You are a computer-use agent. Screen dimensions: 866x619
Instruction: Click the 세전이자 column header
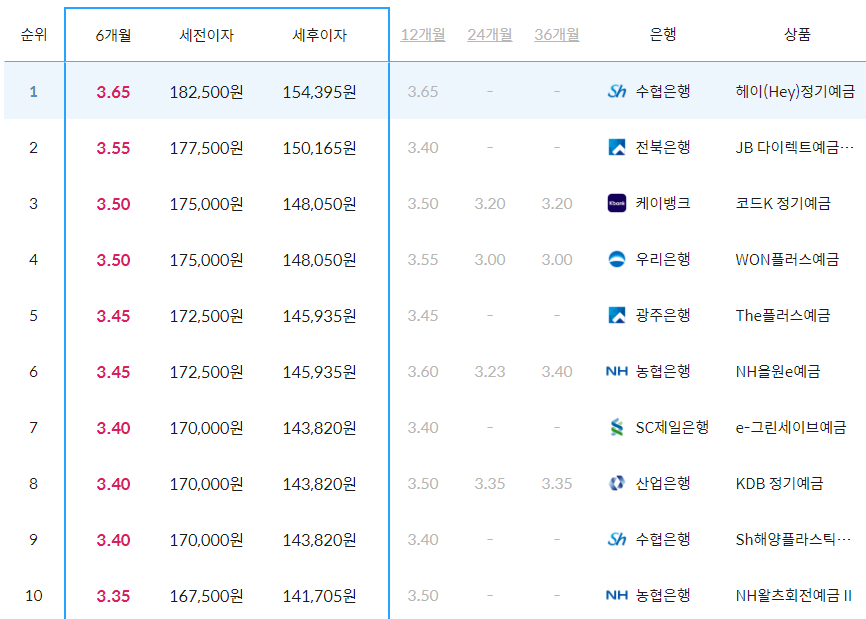(x=207, y=35)
